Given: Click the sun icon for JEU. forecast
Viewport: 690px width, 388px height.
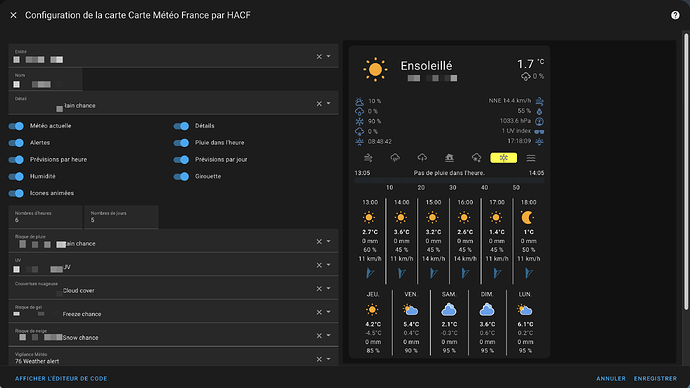Looking at the screenshot, I should click(372, 310).
